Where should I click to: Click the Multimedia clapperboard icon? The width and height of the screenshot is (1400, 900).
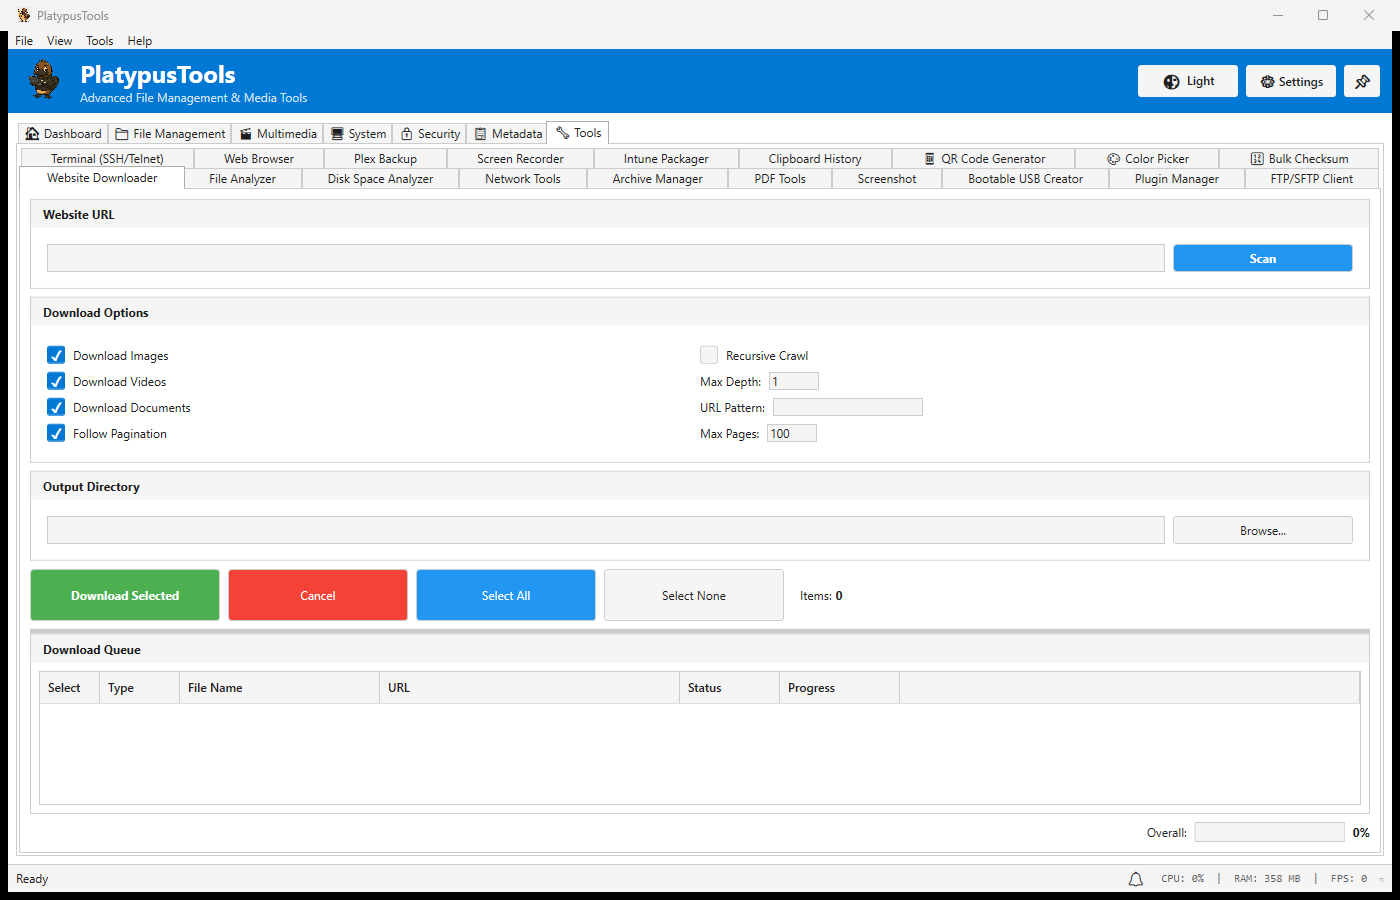point(245,133)
